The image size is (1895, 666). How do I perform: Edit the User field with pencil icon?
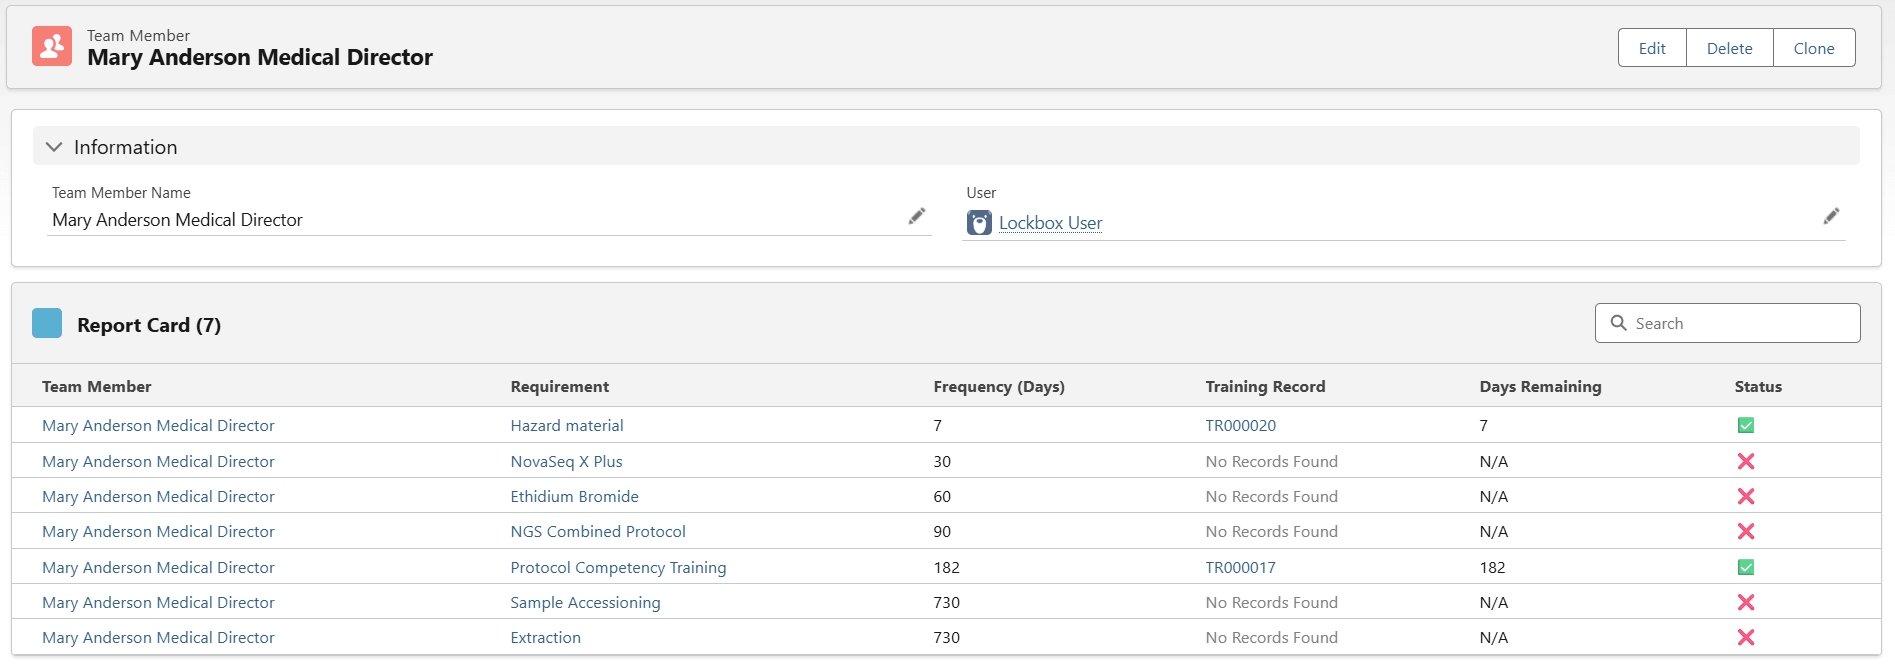(x=1831, y=216)
